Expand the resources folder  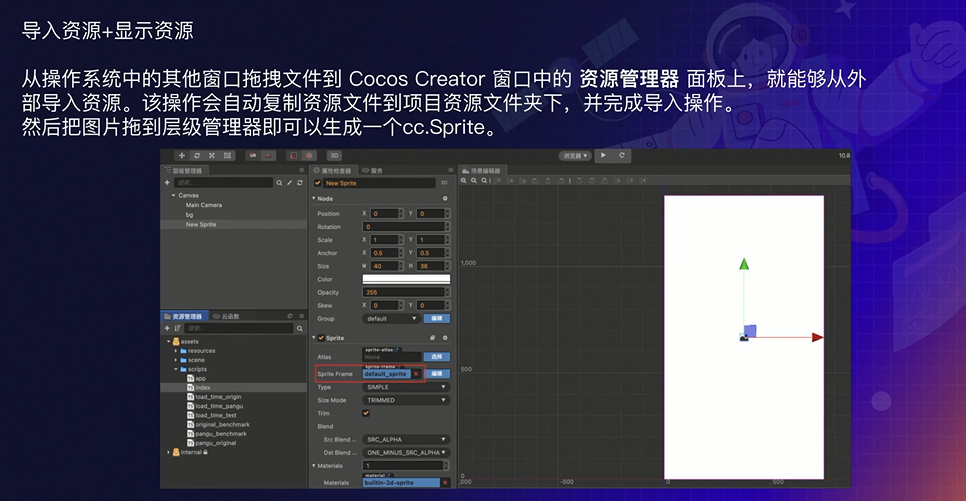pyautogui.click(x=176, y=351)
